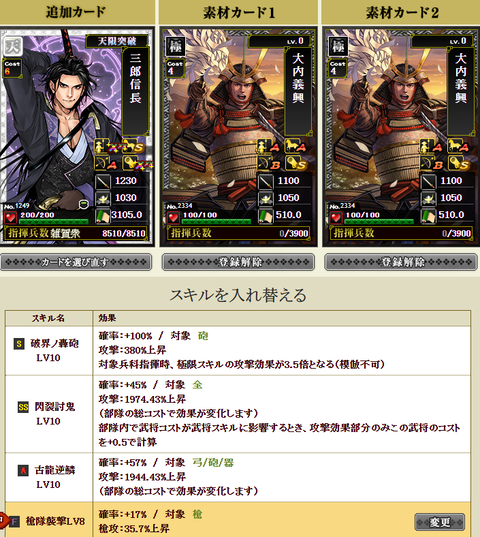Click the heart HP icon on 三郎信長 card
Screen dimensions: 480x537
11,217
